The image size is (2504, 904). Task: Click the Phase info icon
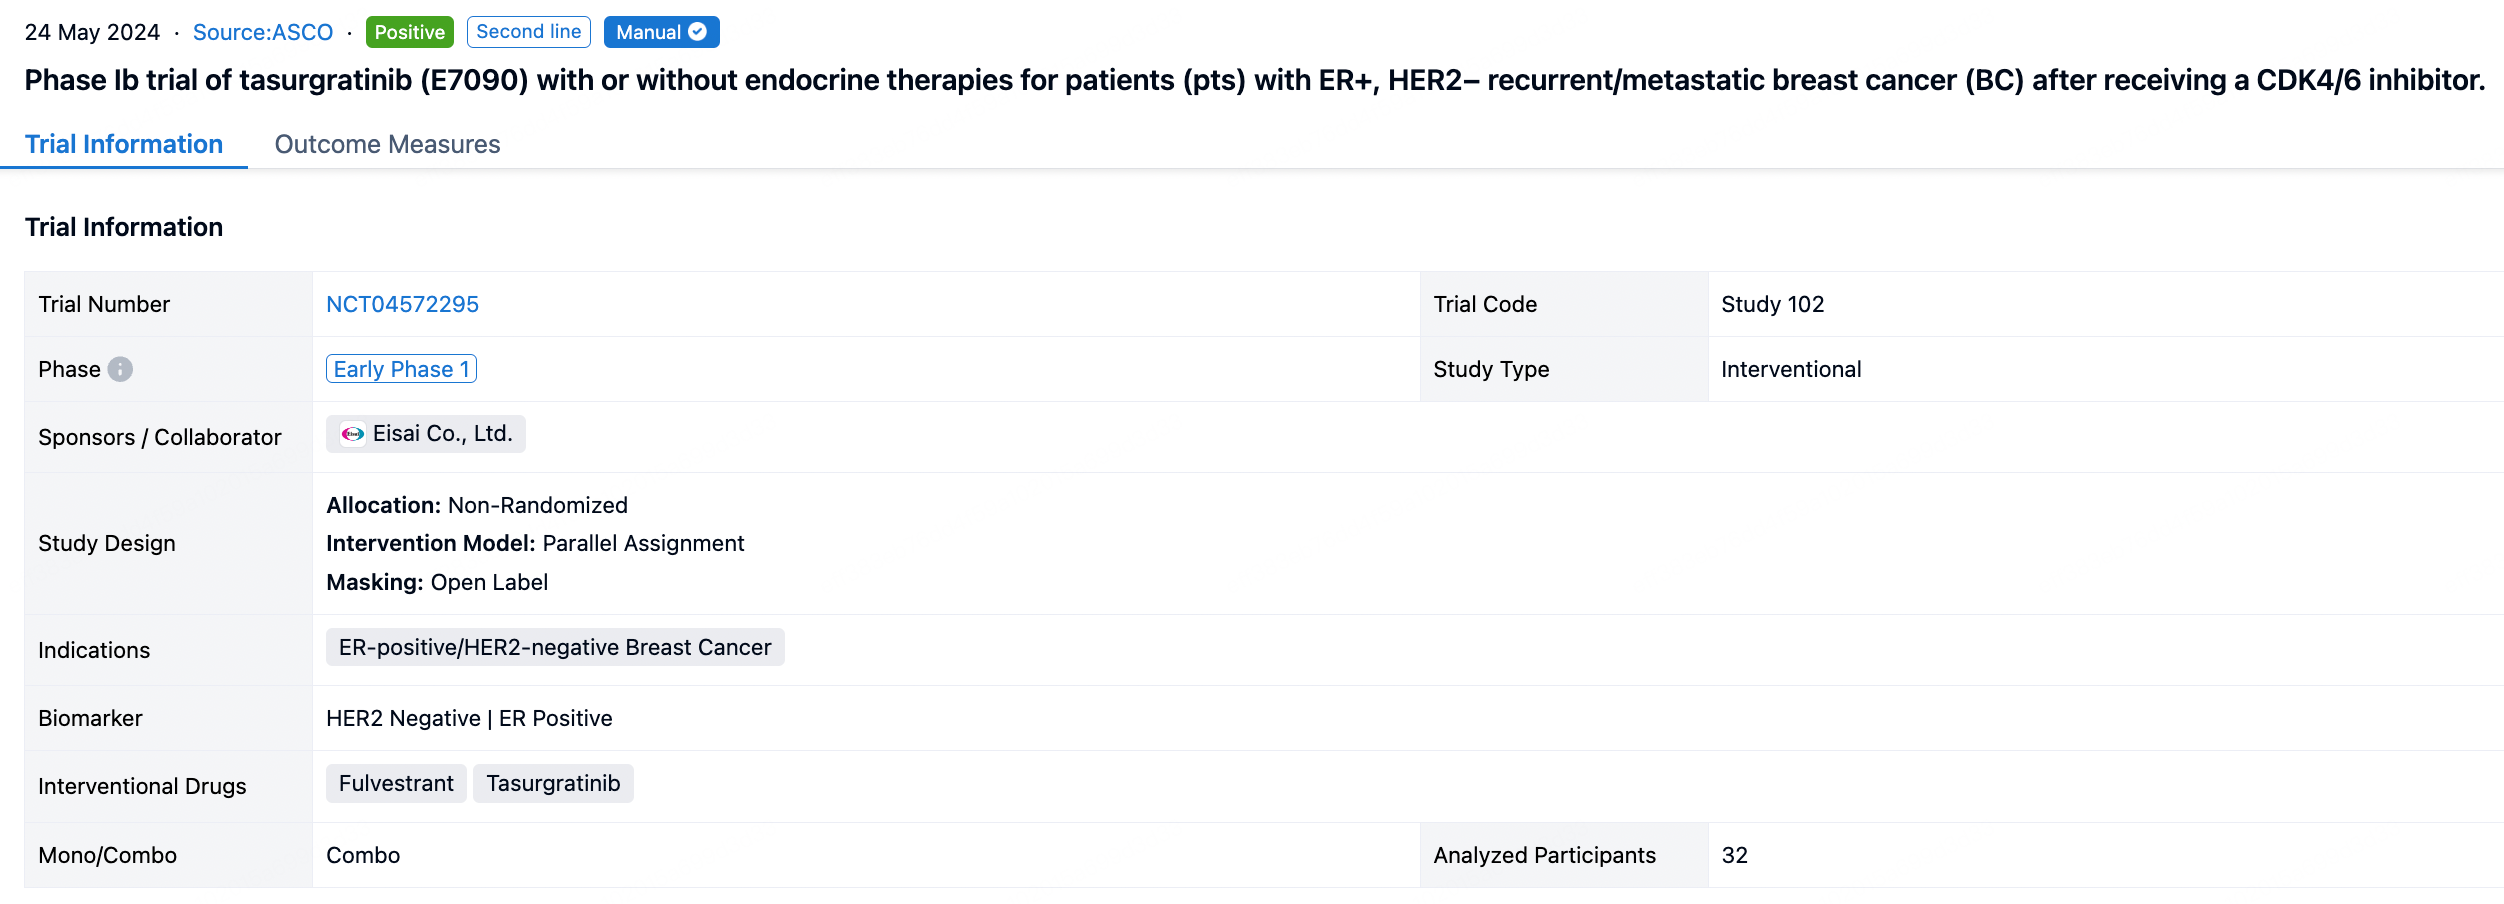pyautogui.click(x=120, y=369)
